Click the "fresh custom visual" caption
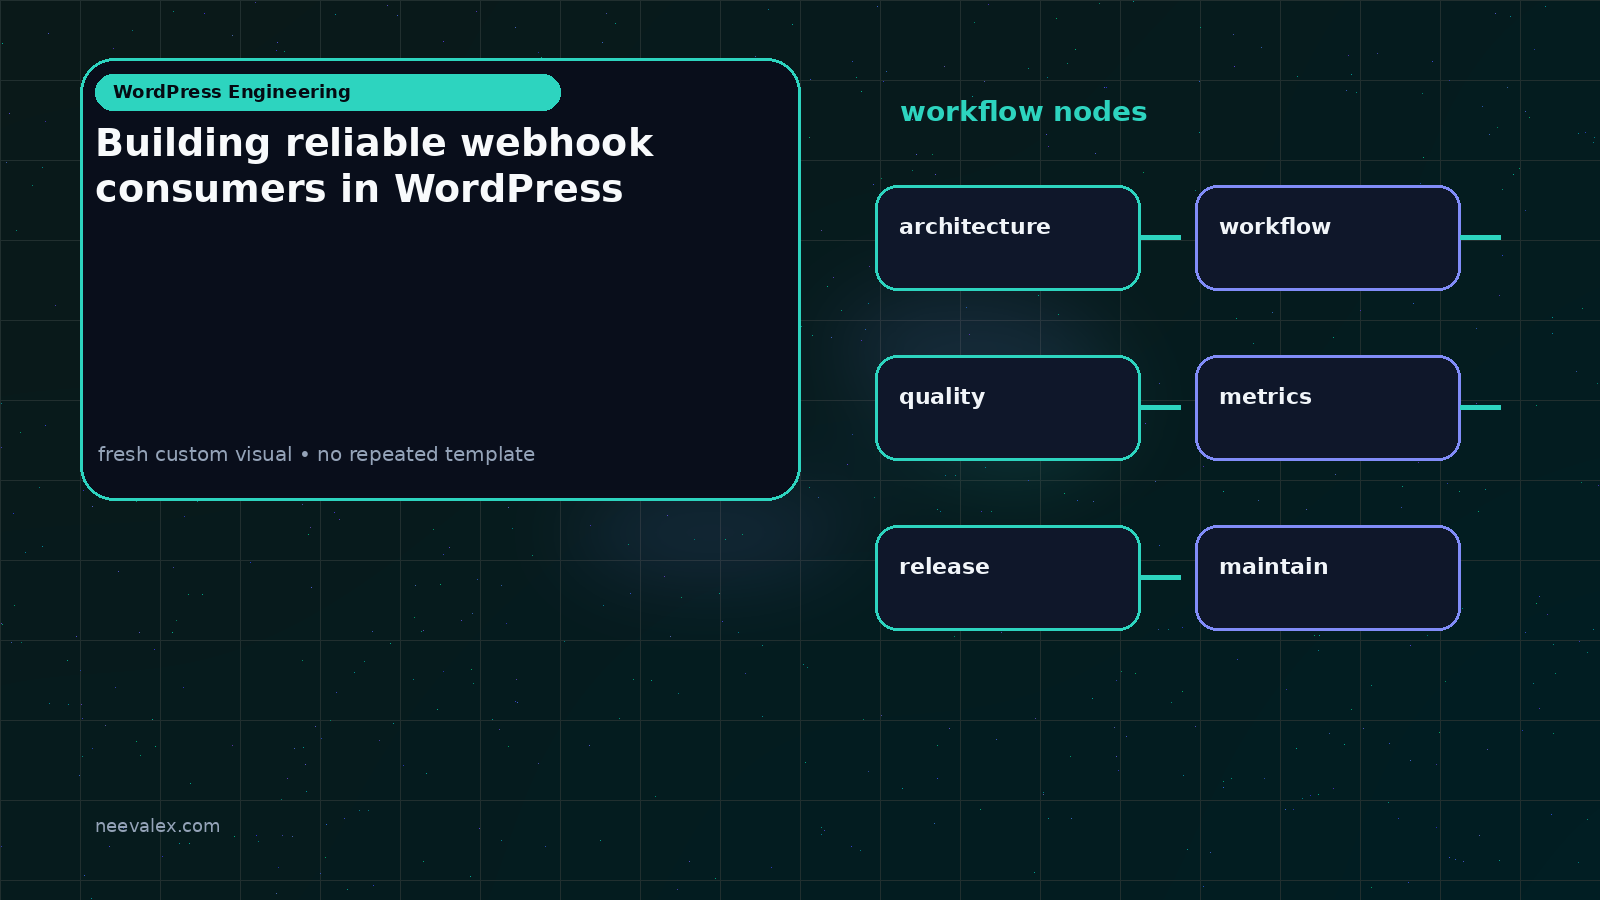1600x900 pixels. pyautogui.click(x=316, y=454)
